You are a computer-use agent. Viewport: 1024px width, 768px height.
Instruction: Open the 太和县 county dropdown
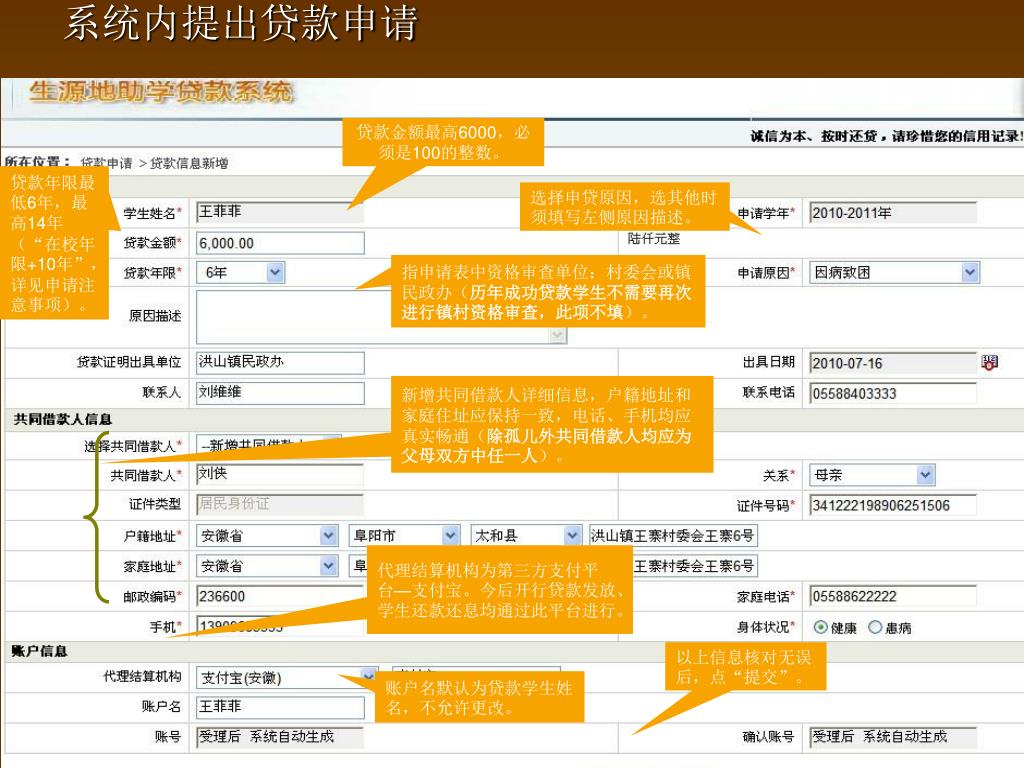[x=572, y=536]
